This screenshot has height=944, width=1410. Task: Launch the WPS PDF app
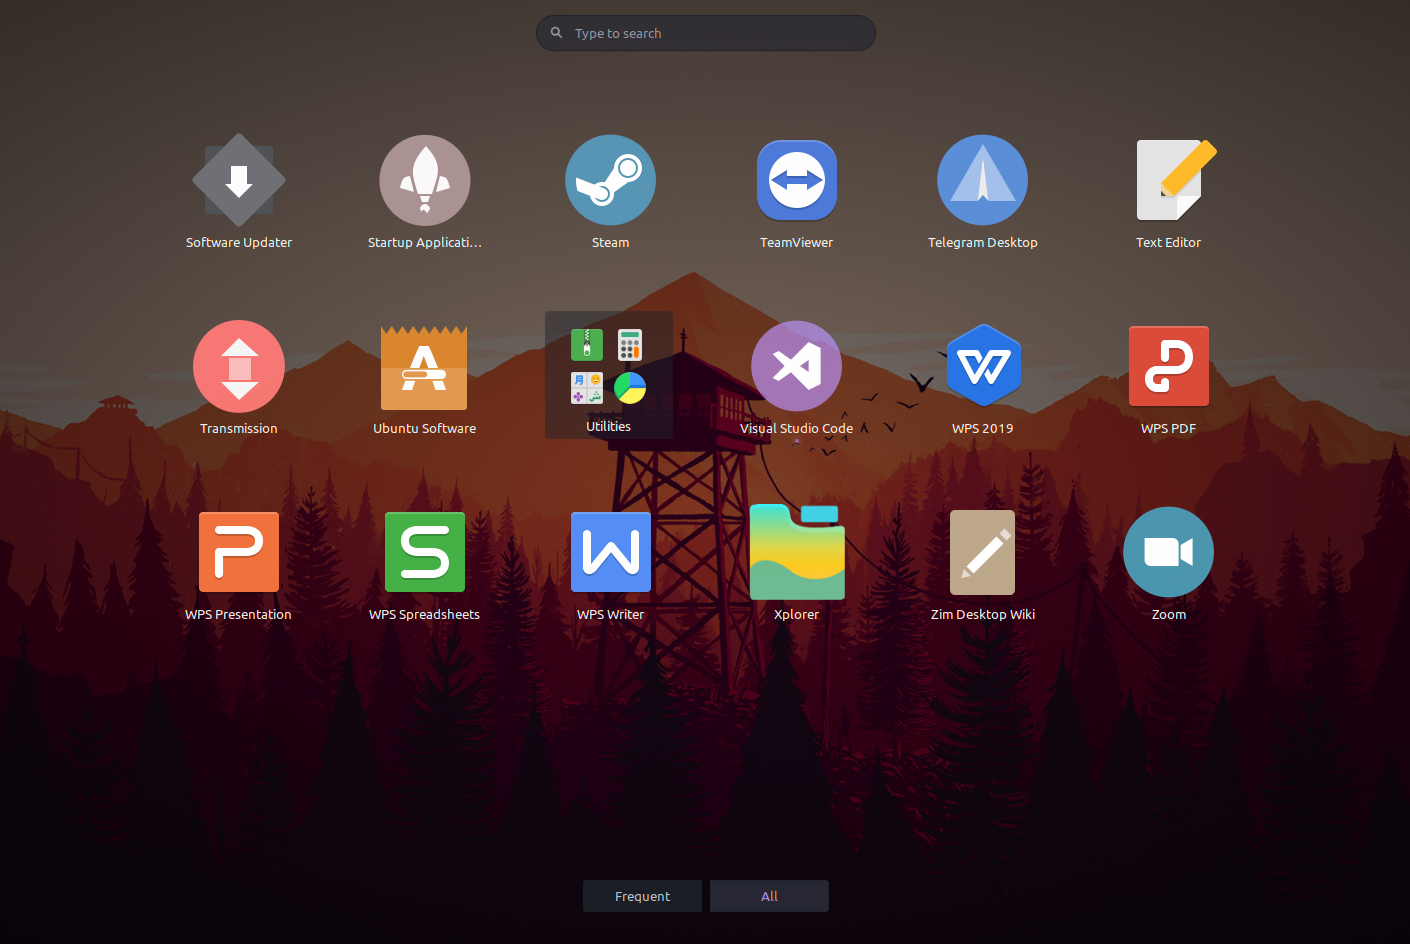(x=1169, y=366)
